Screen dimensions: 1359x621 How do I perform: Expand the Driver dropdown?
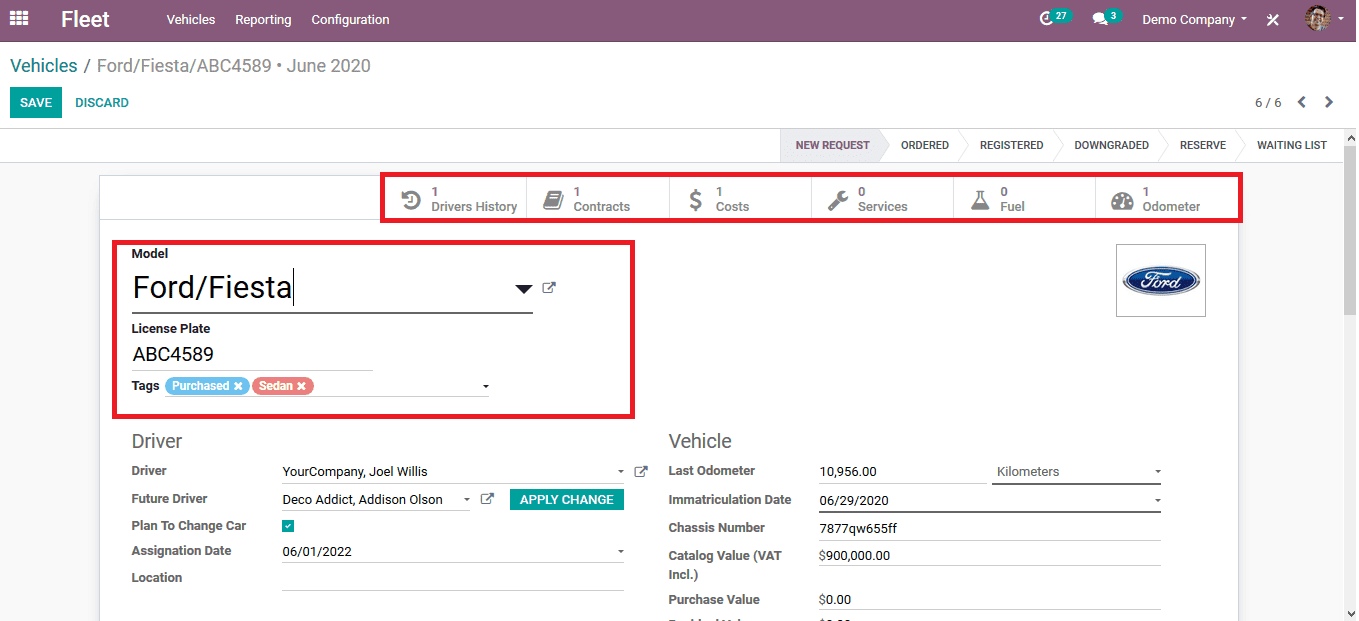point(620,472)
